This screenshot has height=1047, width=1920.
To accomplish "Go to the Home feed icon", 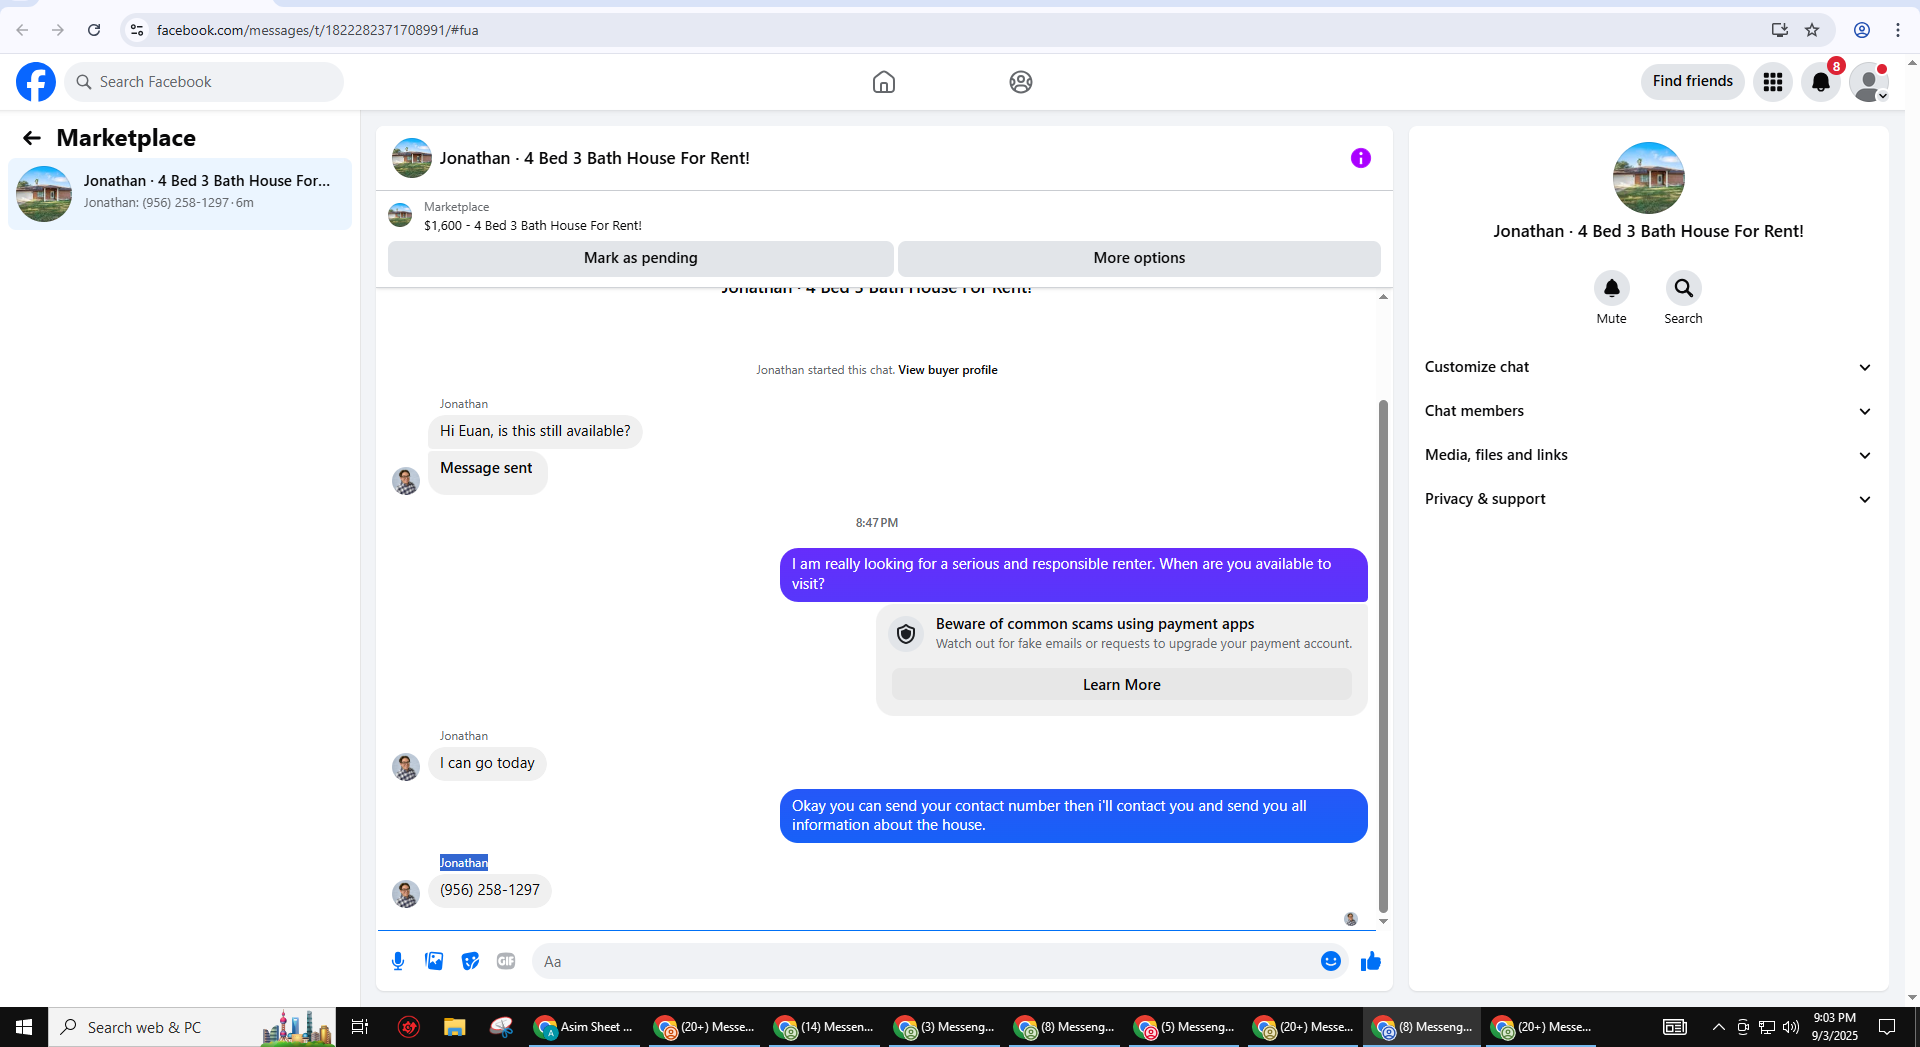I will click(x=884, y=82).
